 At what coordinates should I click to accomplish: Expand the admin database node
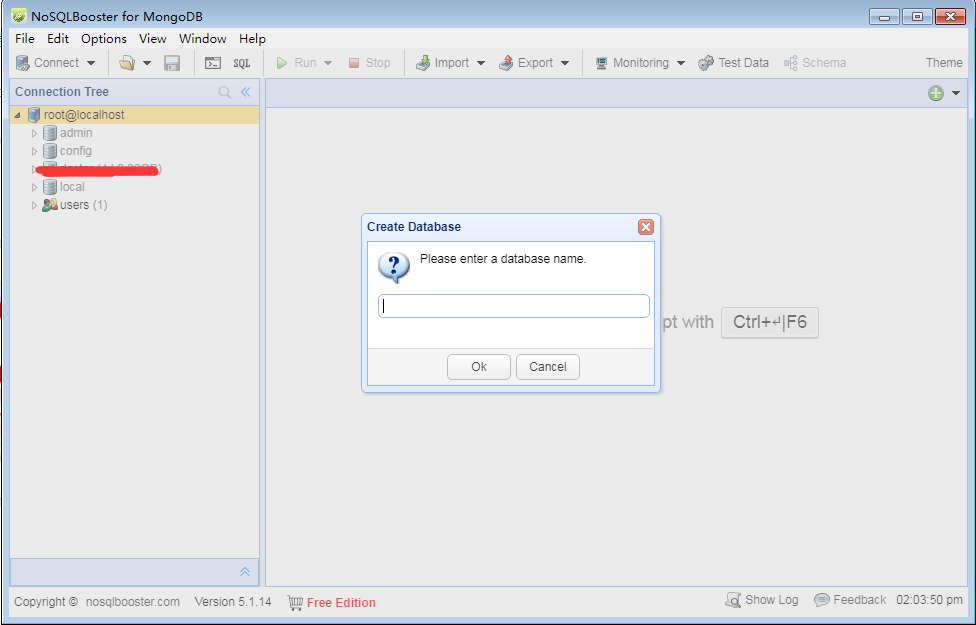(x=33, y=132)
